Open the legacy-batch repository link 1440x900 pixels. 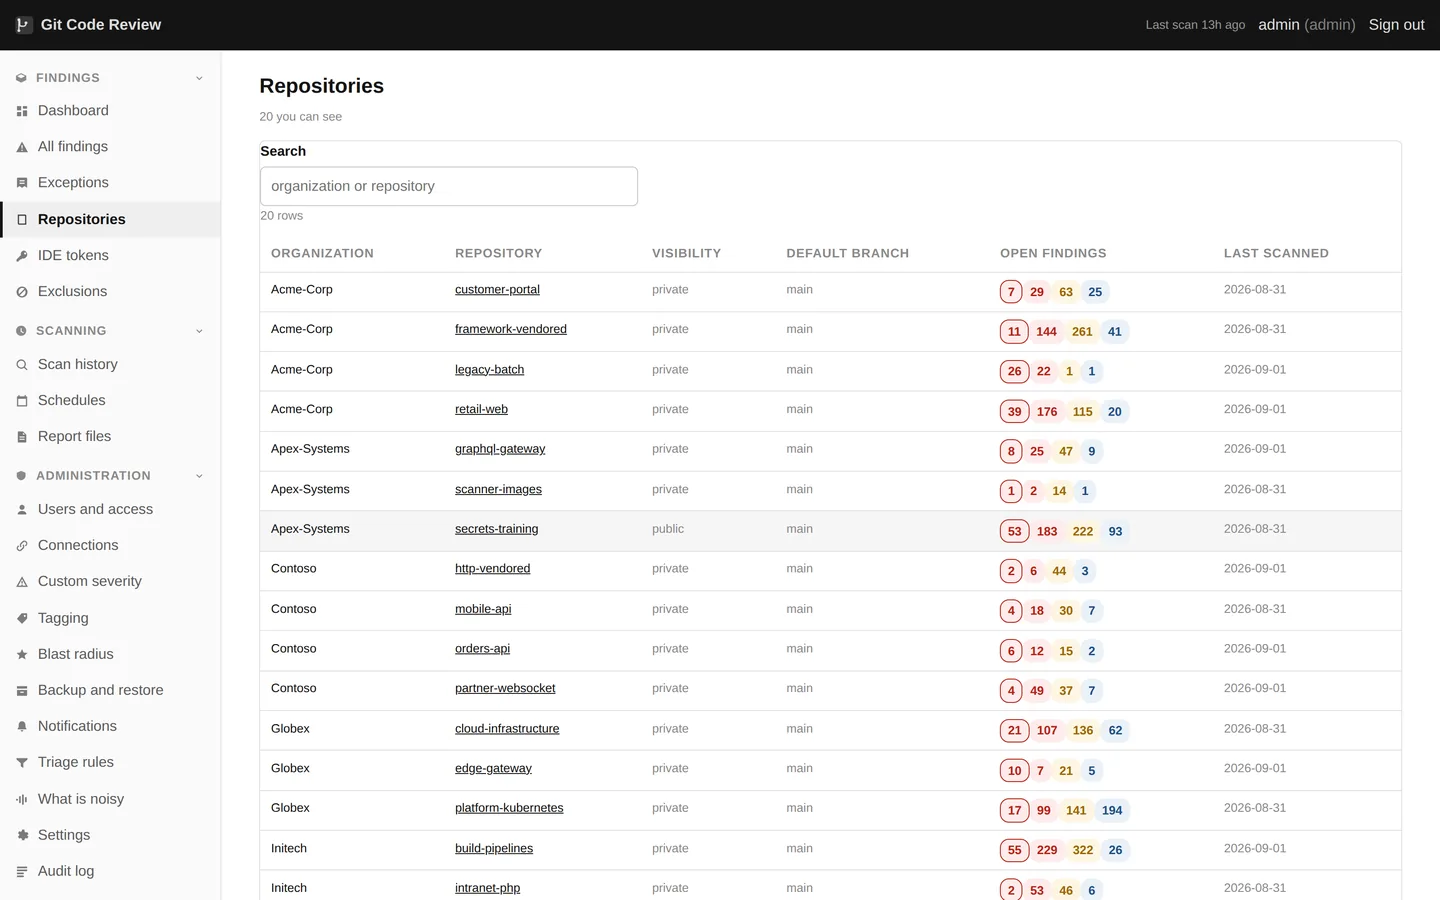coord(489,370)
